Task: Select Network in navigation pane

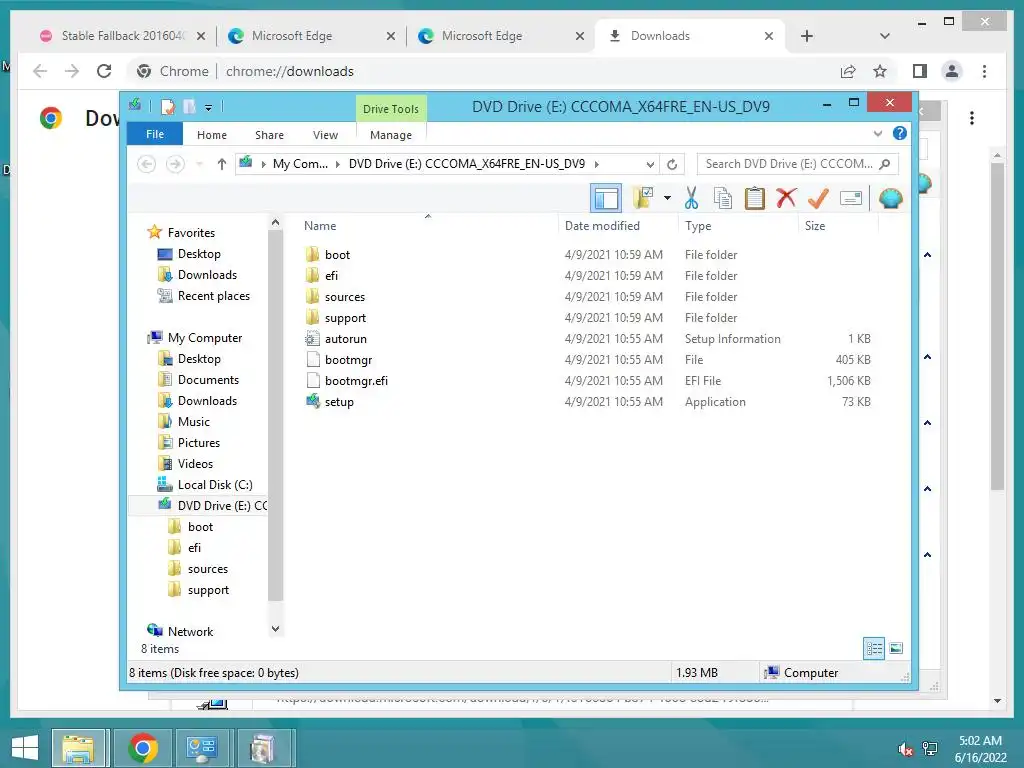Action: tap(190, 632)
